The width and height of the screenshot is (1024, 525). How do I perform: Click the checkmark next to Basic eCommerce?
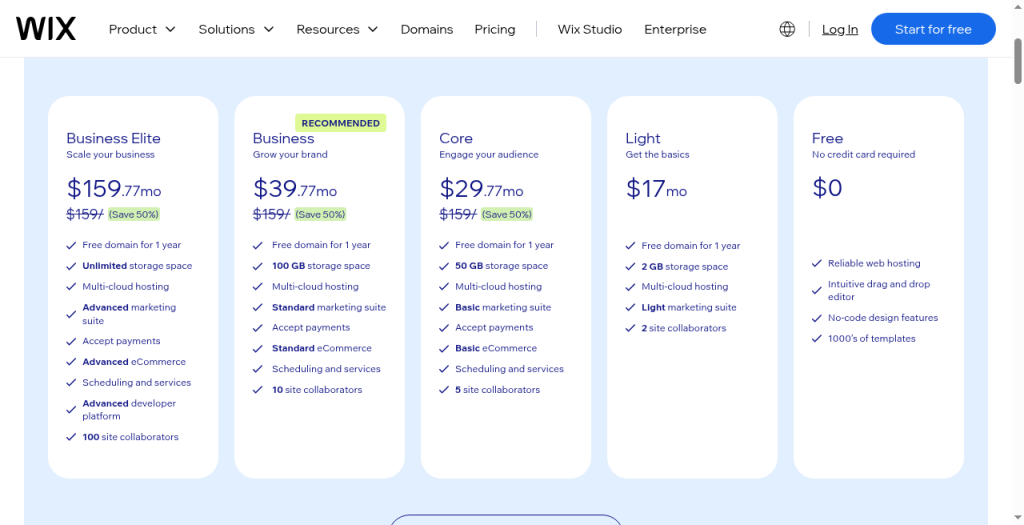coord(444,348)
